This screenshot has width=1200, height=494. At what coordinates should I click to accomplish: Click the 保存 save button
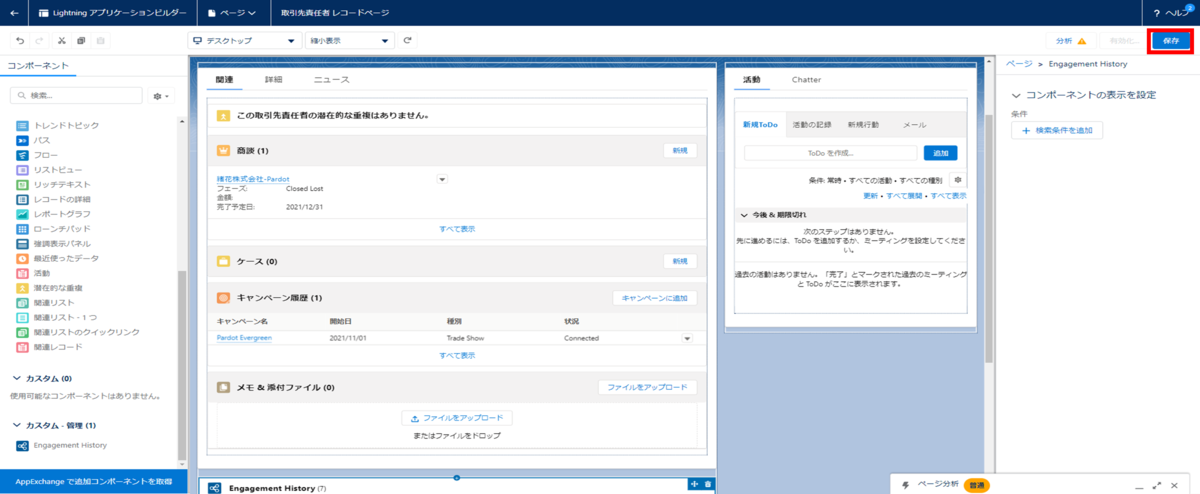point(1171,41)
